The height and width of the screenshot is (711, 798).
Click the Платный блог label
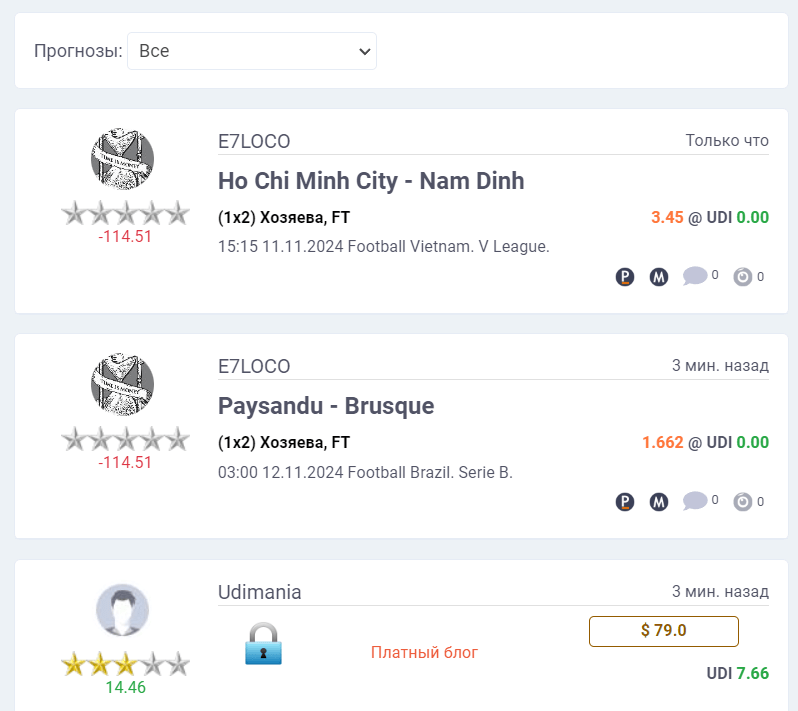(x=424, y=652)
